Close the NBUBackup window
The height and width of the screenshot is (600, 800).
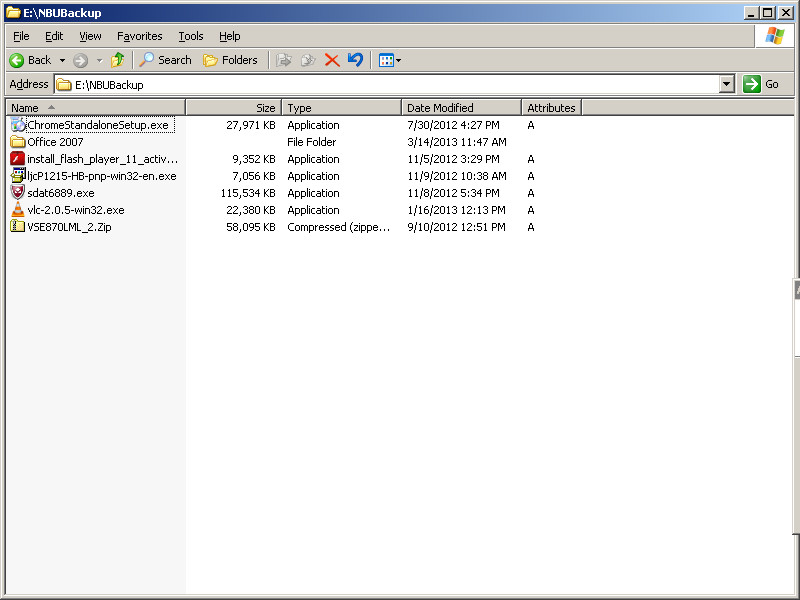(786, 13)
